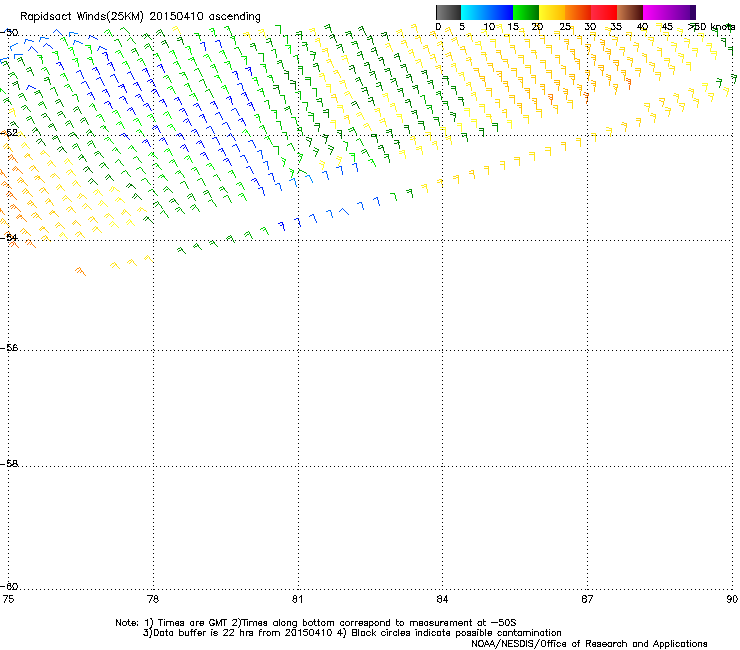740x650 pixels.
Task: Click the cyan-to-blue segment of the color scale
Action: pyautogui.click(x=487, y=12)
